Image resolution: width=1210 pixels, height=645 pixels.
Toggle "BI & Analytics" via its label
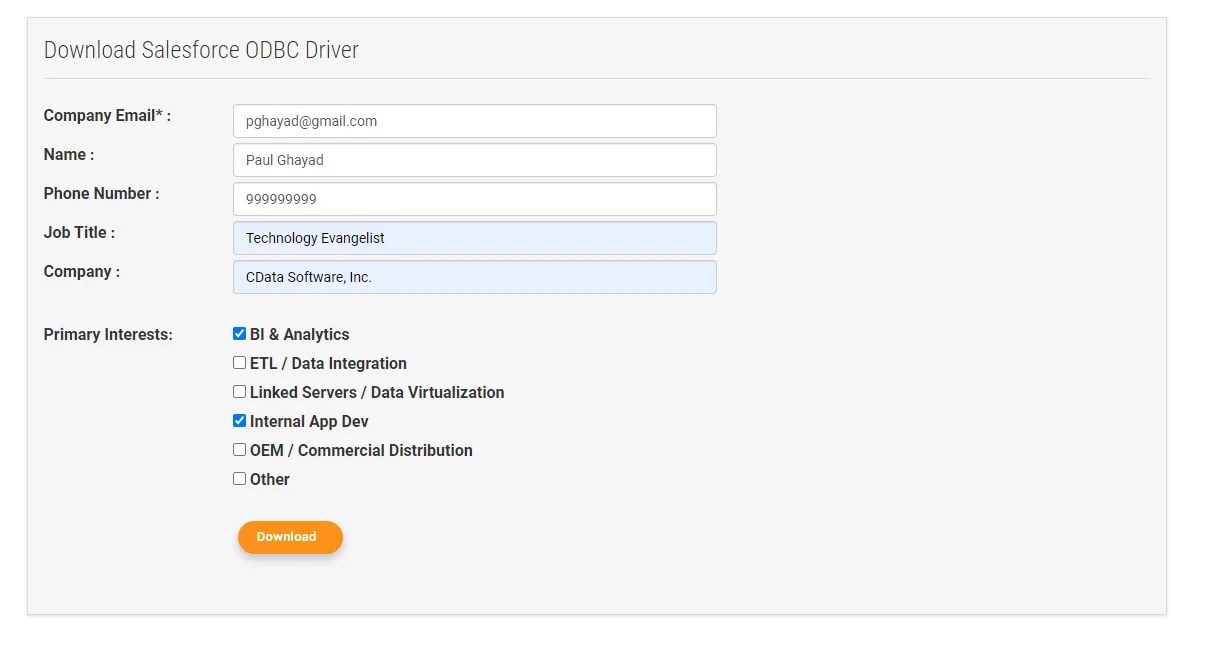[x=299, y=333]
